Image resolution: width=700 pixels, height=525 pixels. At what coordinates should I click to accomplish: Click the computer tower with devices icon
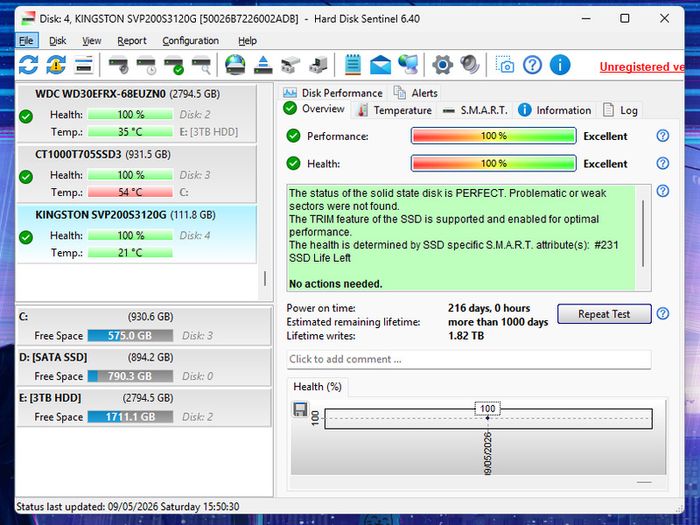pos(318,65)
